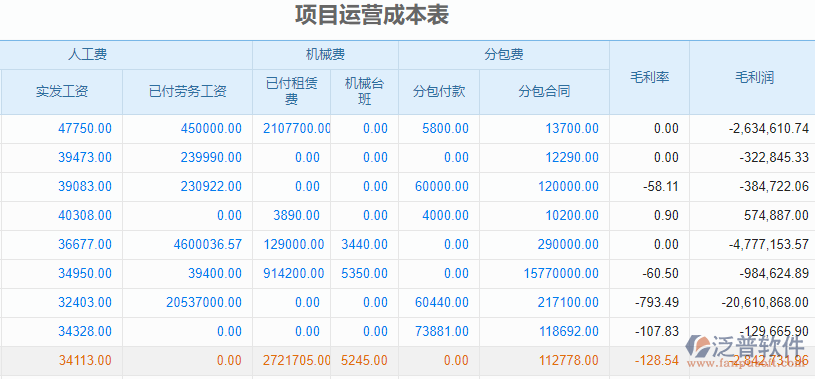Select the 毛利率 column header
Screen dimensions: 815x379
point(649,77)
